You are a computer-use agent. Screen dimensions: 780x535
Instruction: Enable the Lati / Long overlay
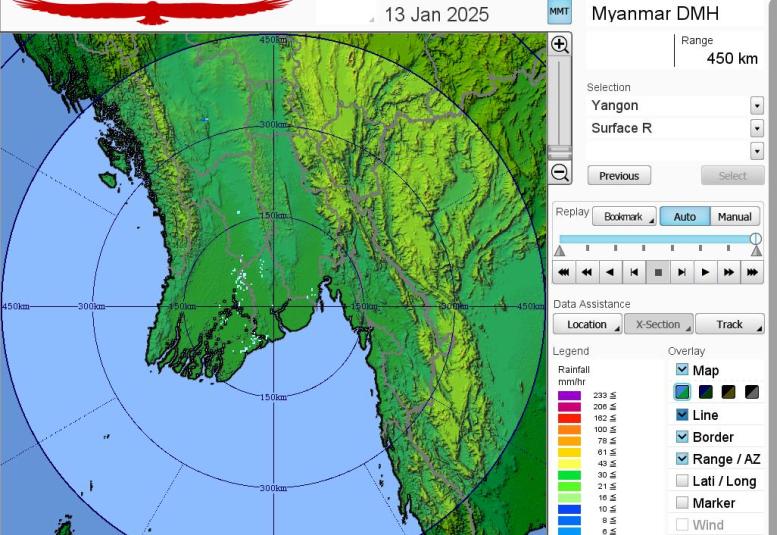[x=682, y=481]
